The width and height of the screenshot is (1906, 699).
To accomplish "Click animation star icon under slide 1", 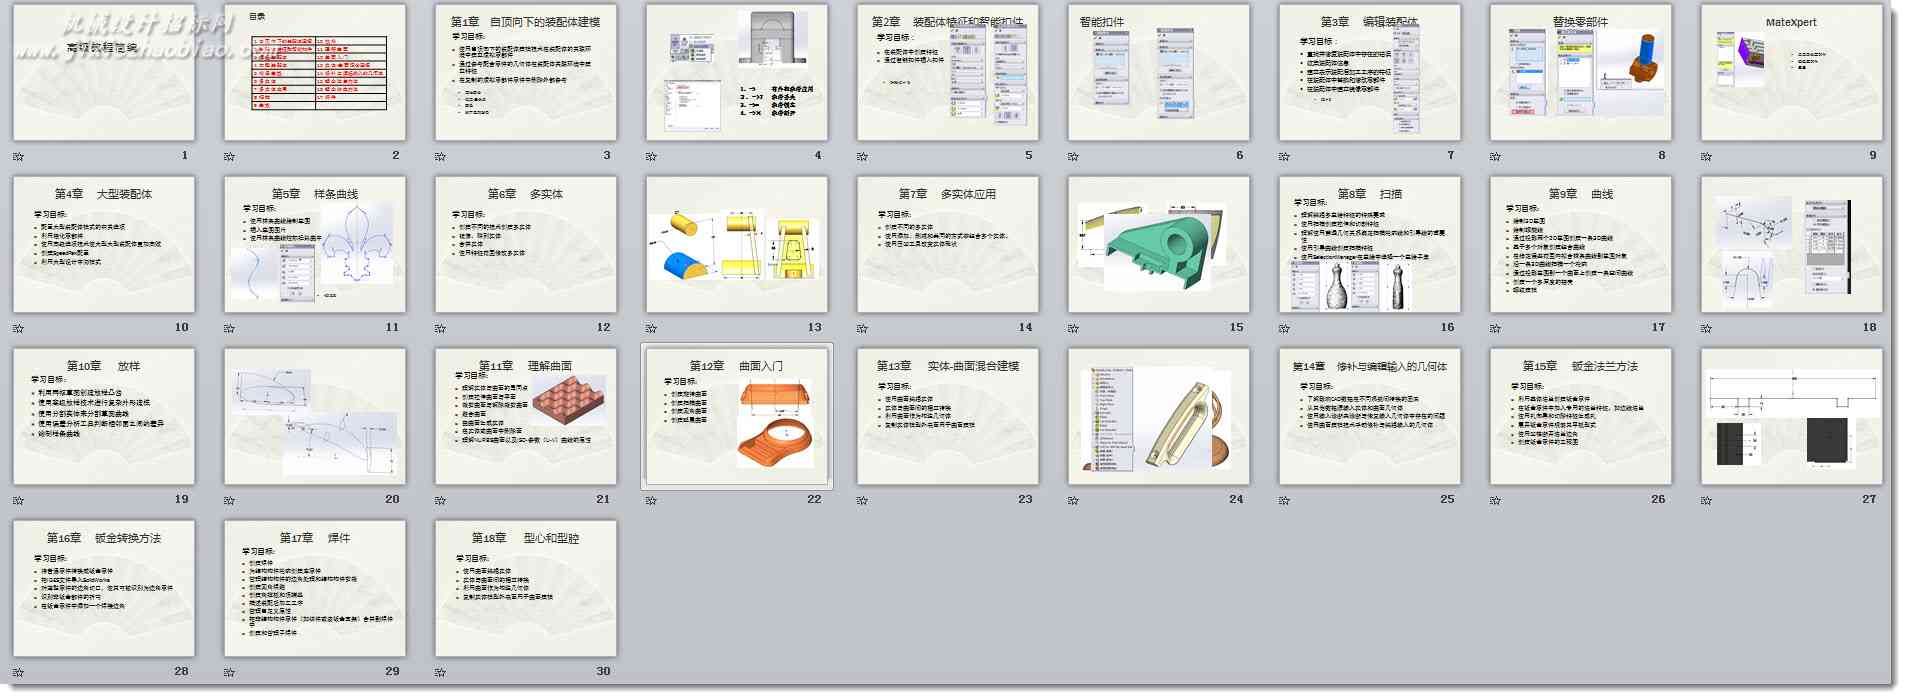I will pyautogui.click(x=18, y=157).
